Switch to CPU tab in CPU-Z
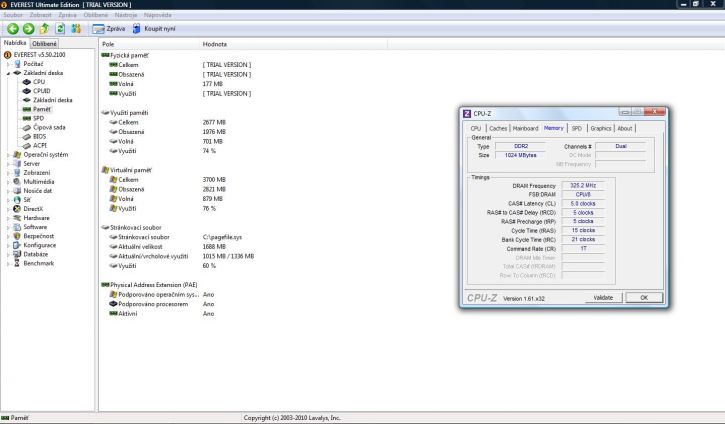 pos(476,129)
